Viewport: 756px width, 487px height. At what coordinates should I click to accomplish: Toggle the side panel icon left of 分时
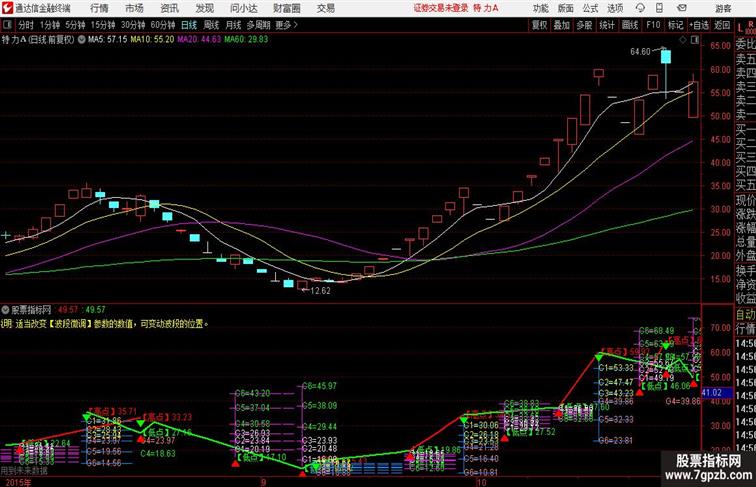(7, 25)
